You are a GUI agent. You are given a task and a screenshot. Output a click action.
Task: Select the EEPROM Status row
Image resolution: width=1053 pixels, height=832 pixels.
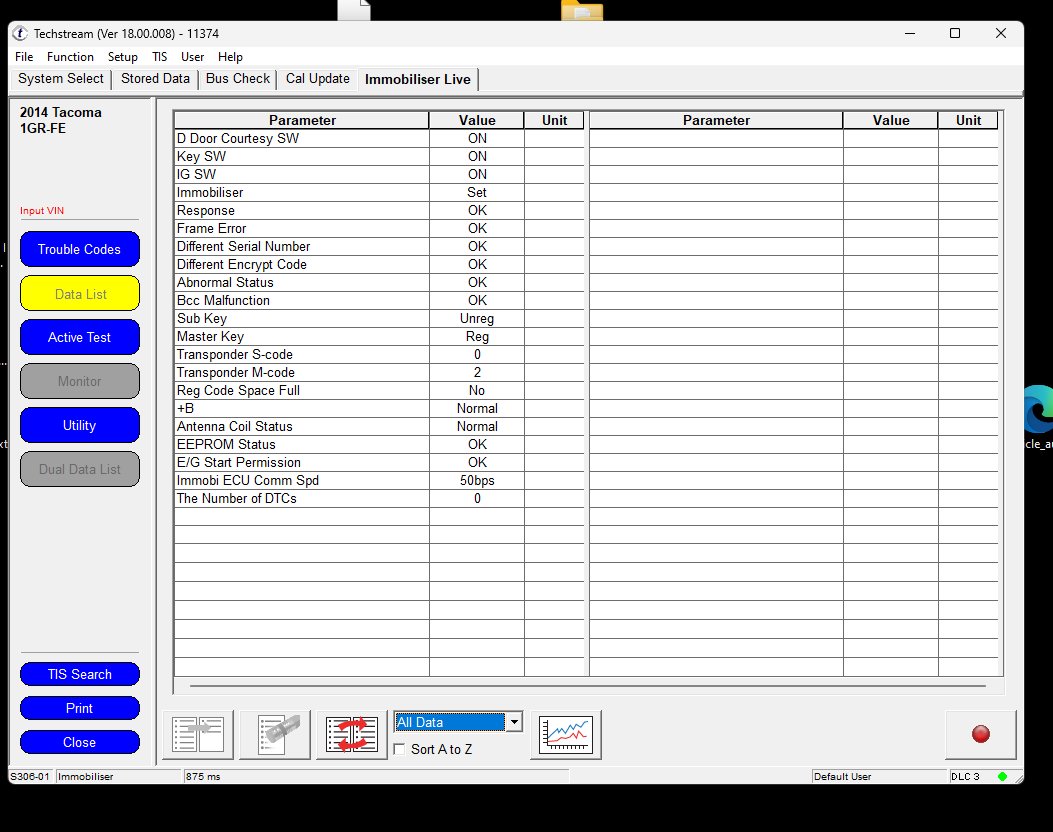tap(379, 445)
